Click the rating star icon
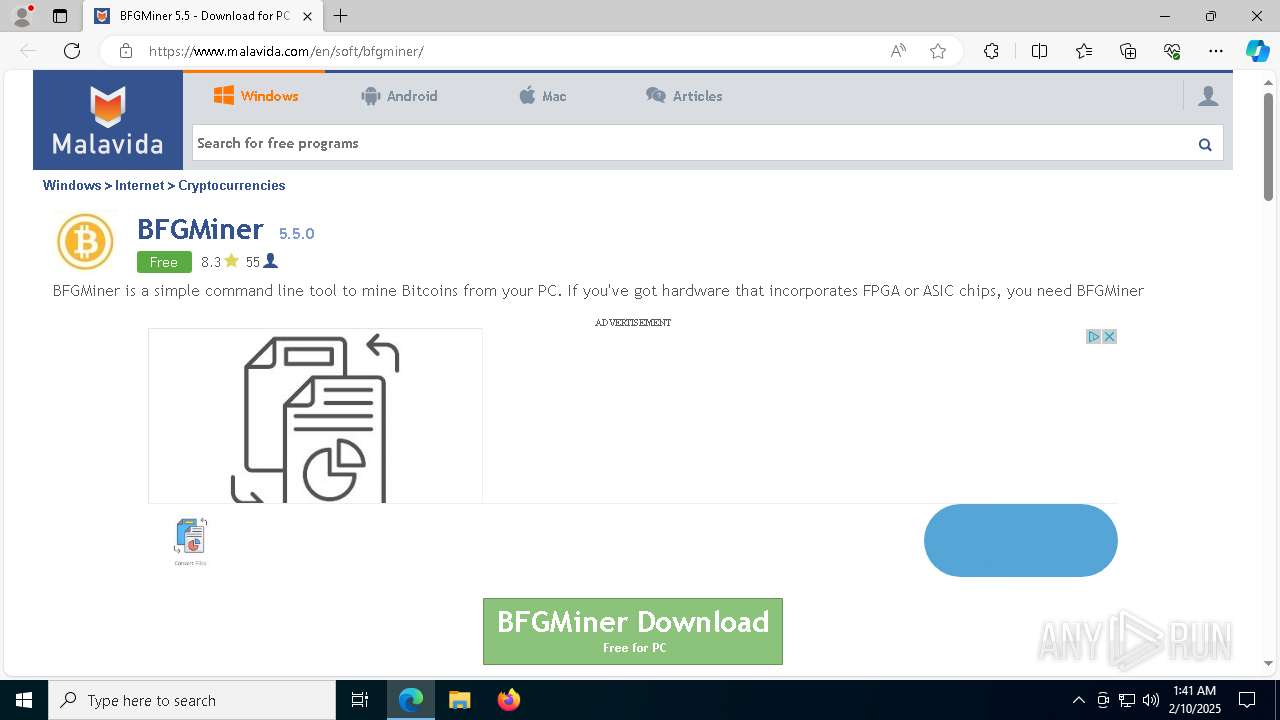Viewport: 1280px width, 720px height. 231,261
